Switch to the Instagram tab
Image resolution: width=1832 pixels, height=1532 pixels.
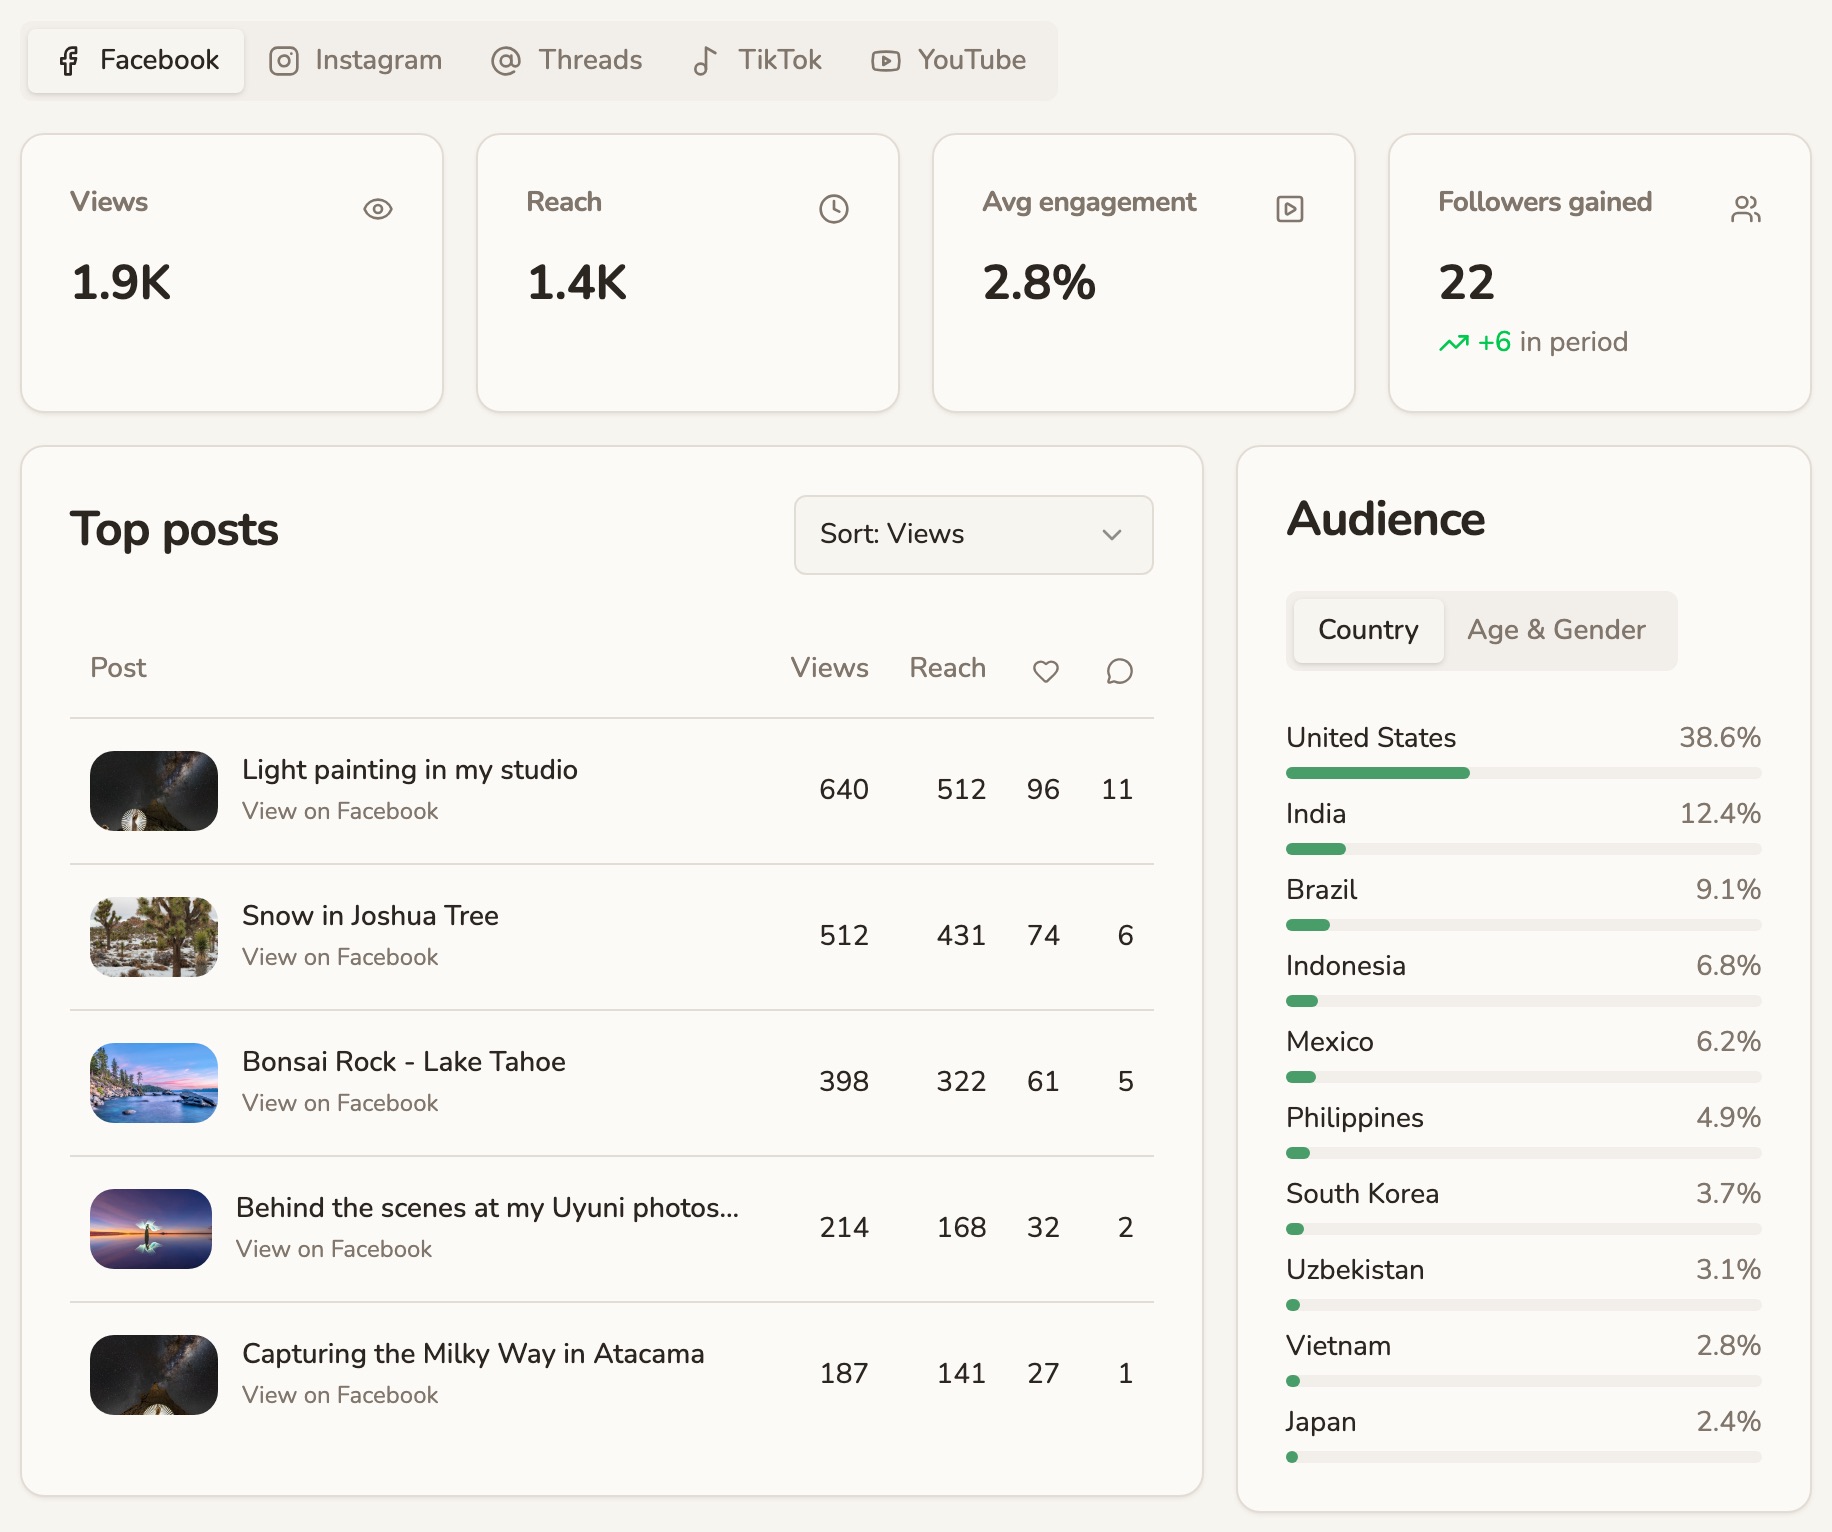356,61
